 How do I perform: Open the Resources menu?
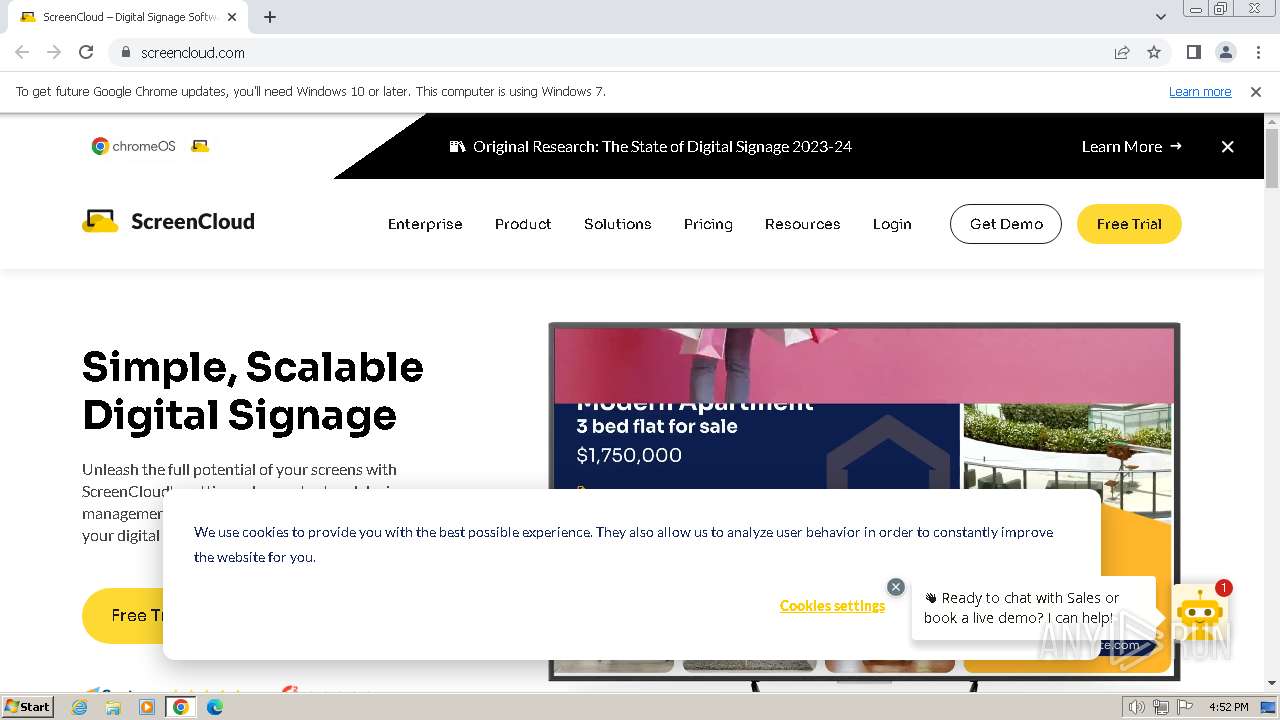[802, 224]
